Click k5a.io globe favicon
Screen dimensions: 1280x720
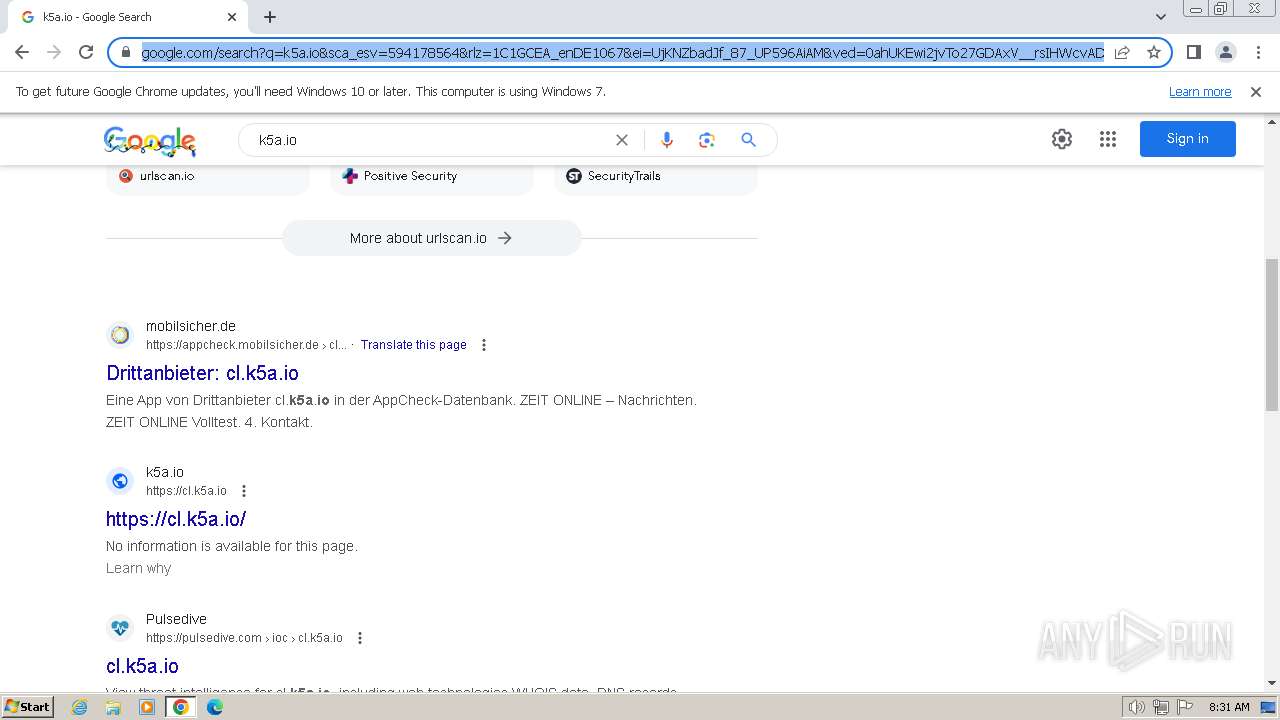point(120,481)
